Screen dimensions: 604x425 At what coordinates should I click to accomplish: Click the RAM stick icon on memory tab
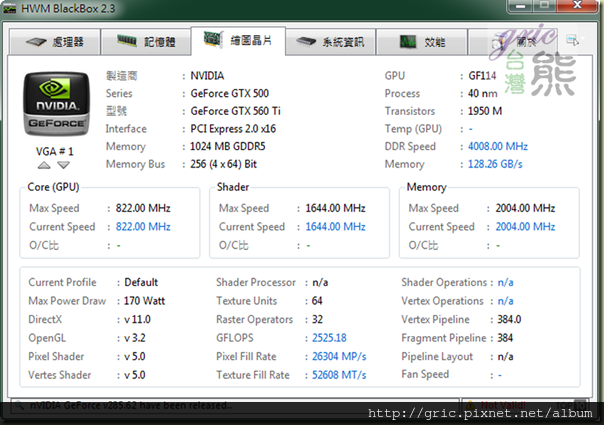[127, 40]
